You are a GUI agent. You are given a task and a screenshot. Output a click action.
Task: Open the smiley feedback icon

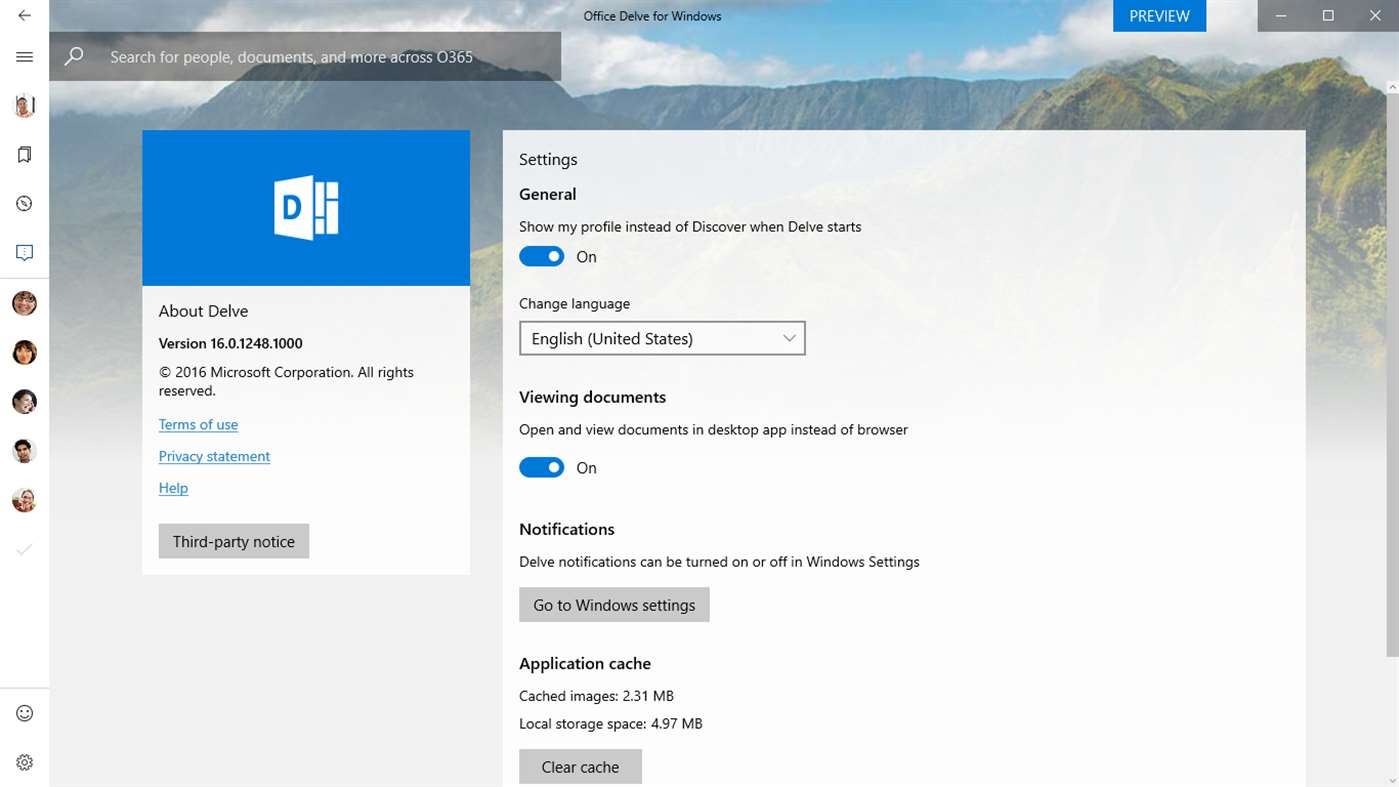pyautogui.click(x=24, y=713)
